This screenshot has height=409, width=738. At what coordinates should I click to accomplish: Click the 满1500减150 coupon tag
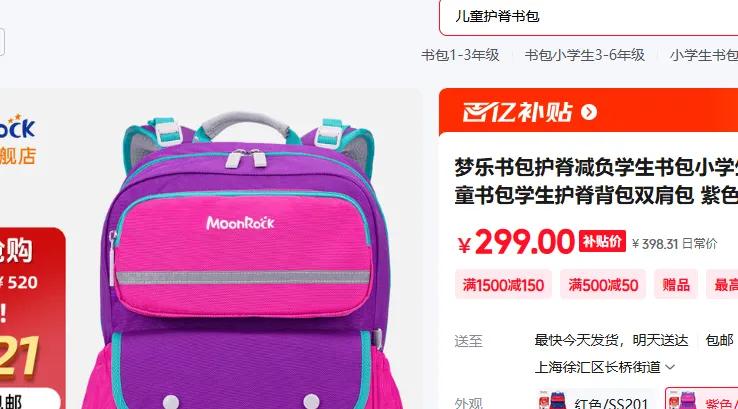tap(503, 284)
